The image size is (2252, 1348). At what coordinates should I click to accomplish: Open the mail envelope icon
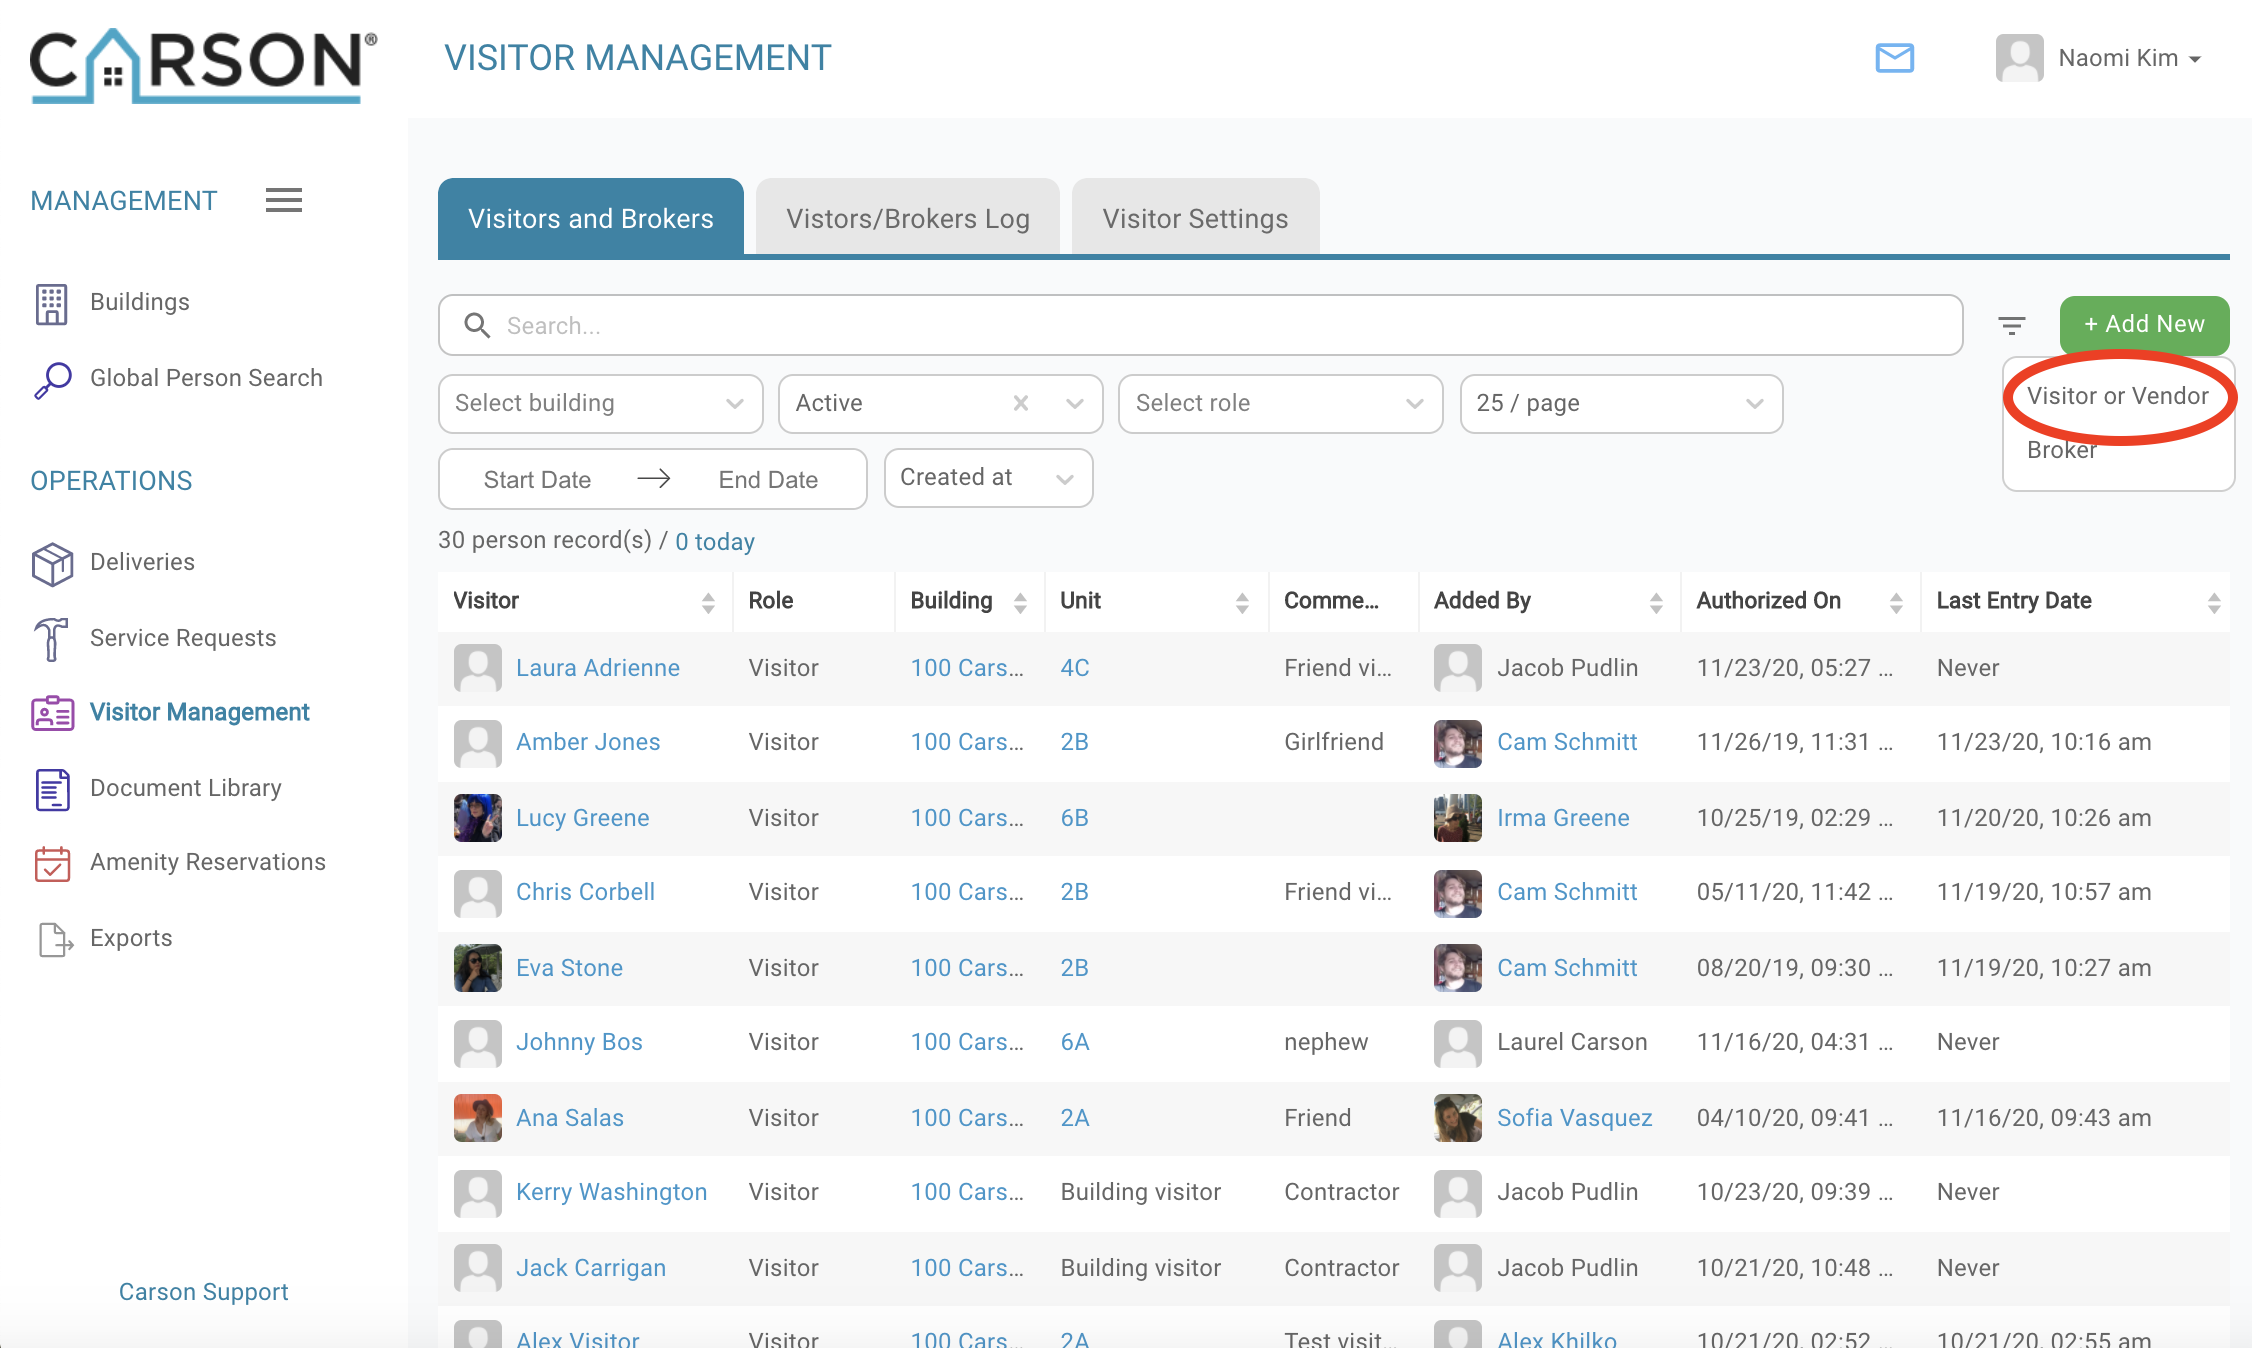click(1894, 58)
